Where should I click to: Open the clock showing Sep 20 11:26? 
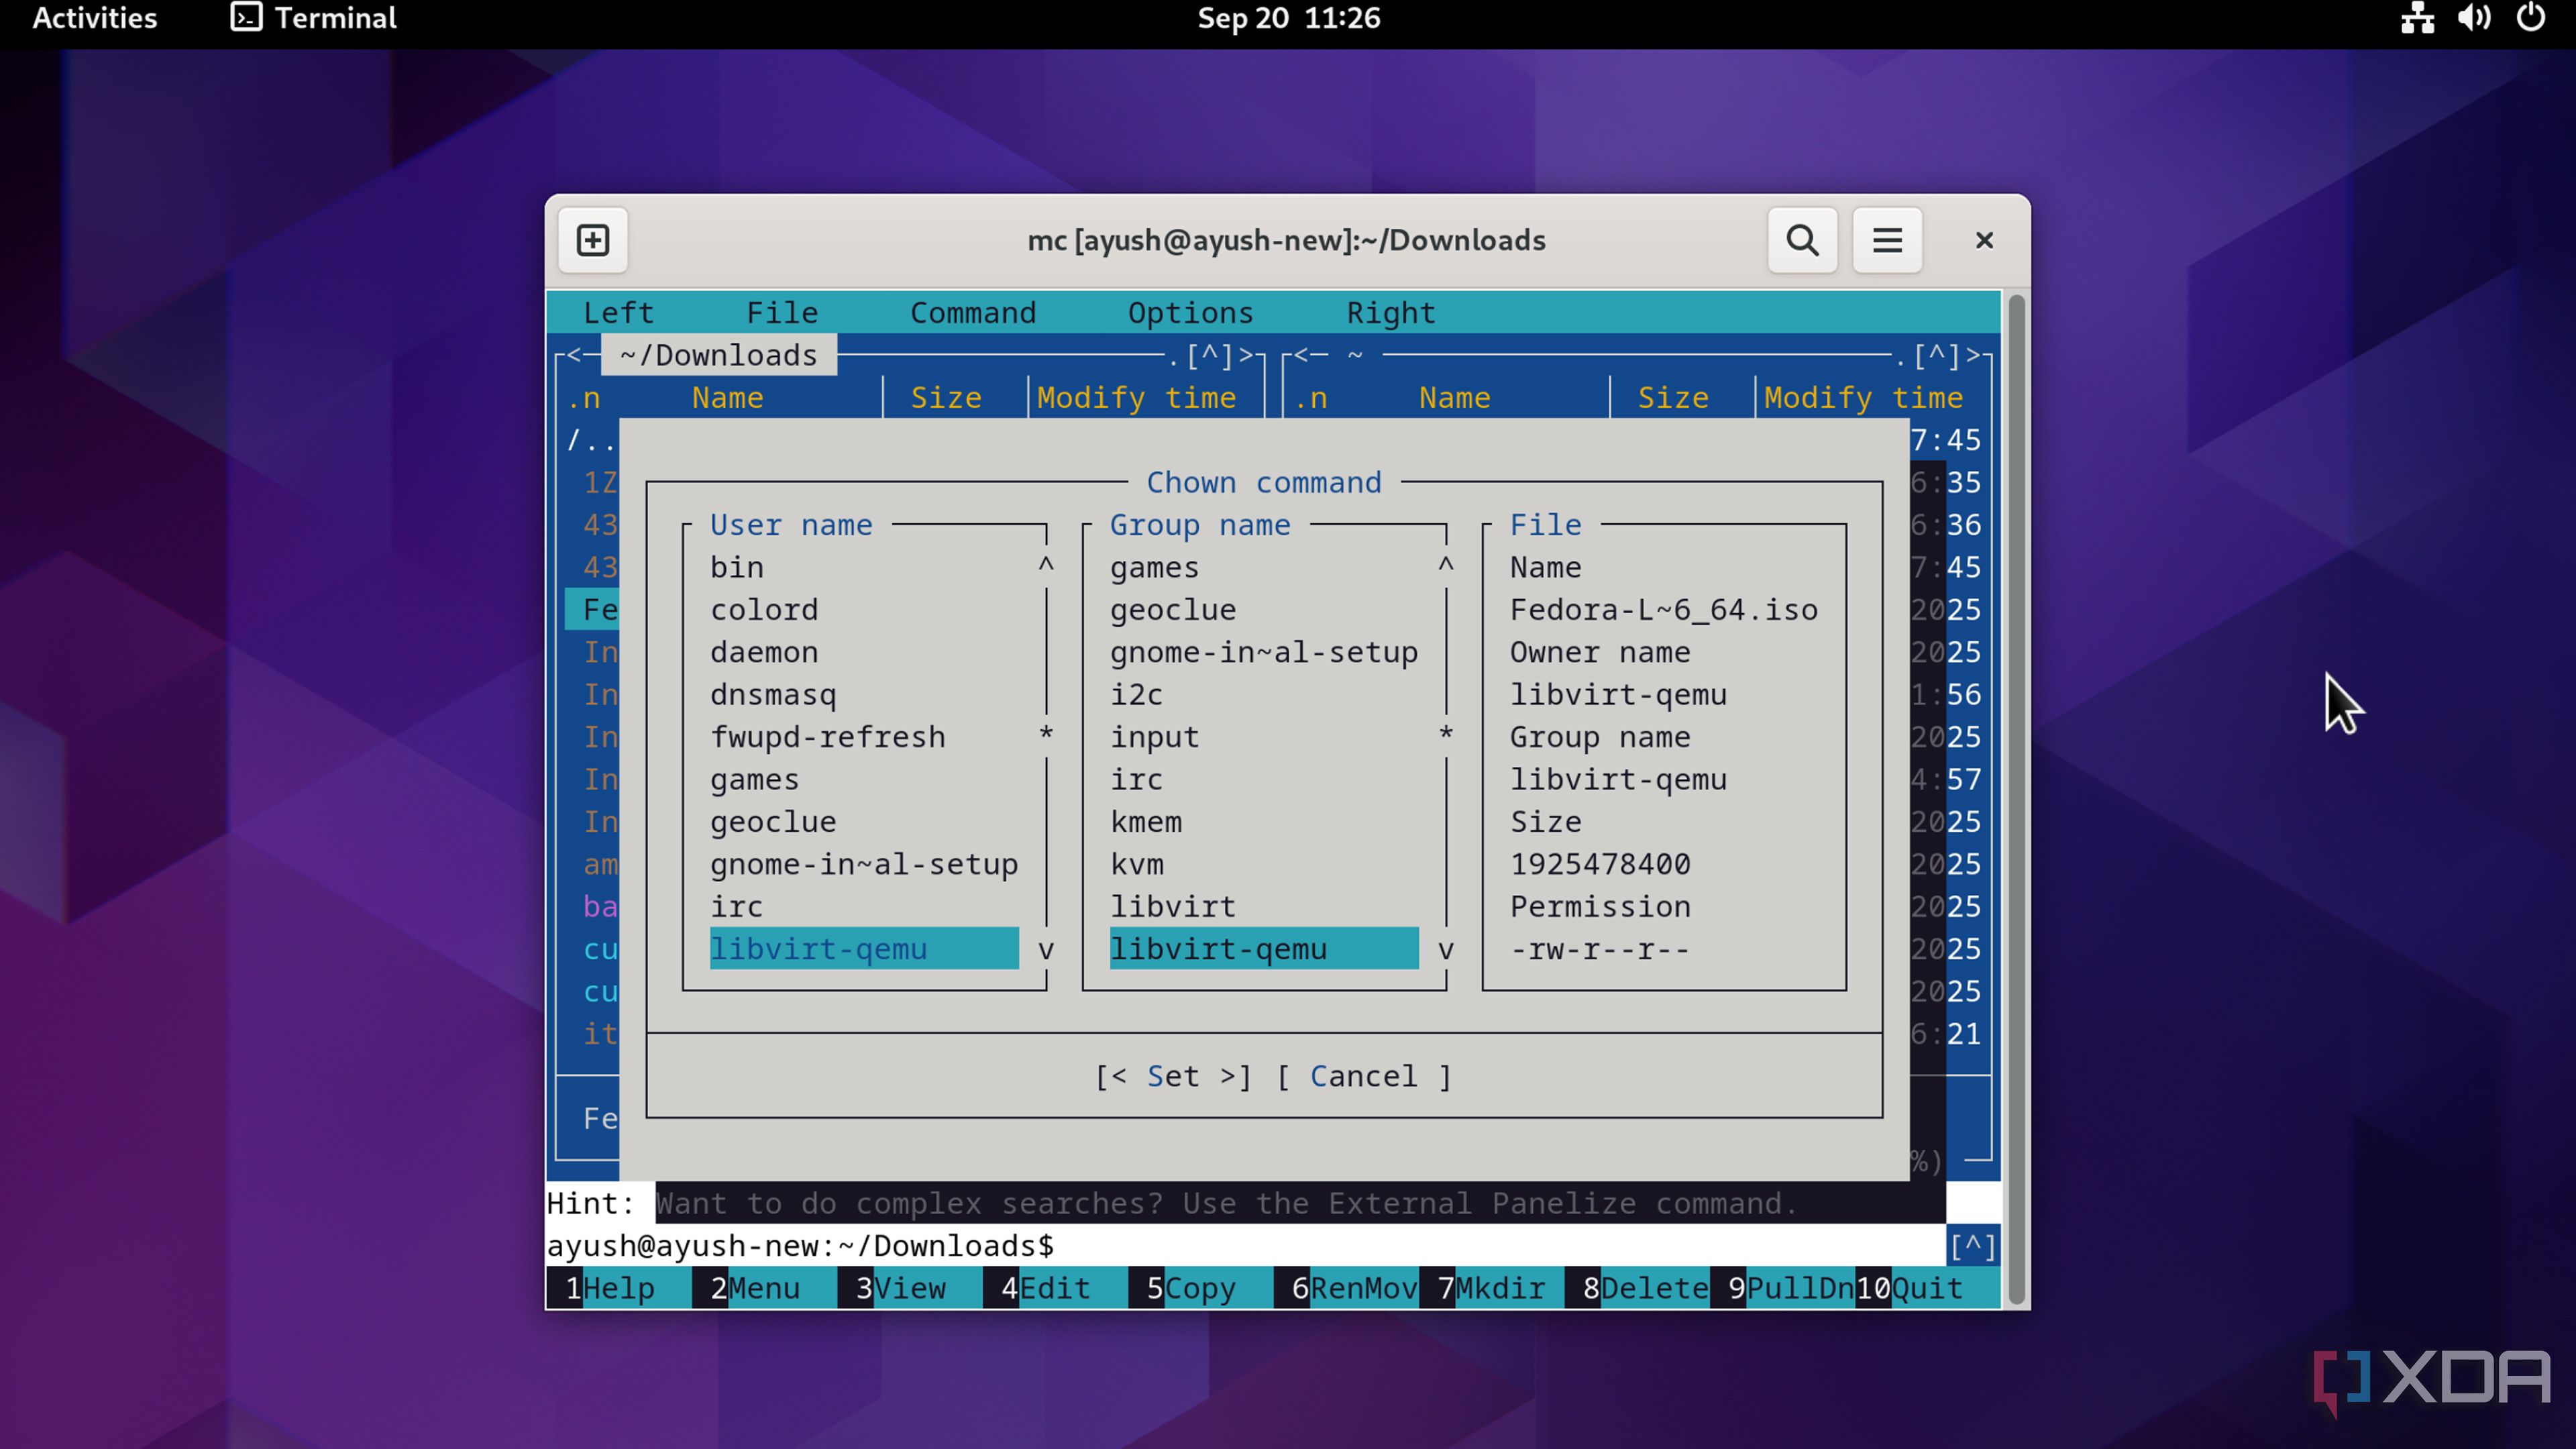(1288, 18)
